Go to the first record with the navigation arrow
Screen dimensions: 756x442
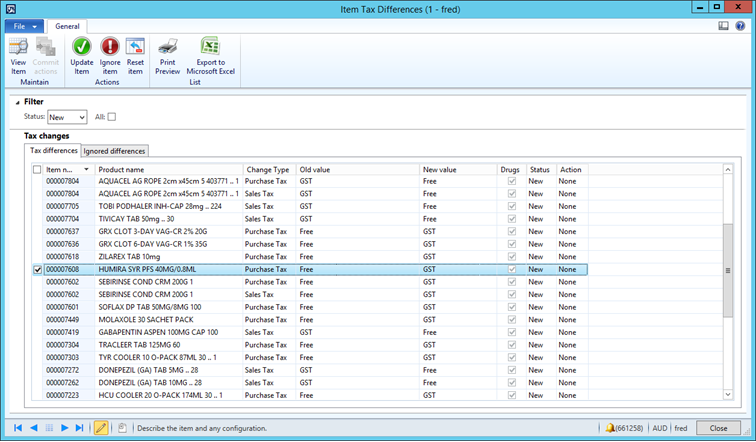click(x=18, y=428)
